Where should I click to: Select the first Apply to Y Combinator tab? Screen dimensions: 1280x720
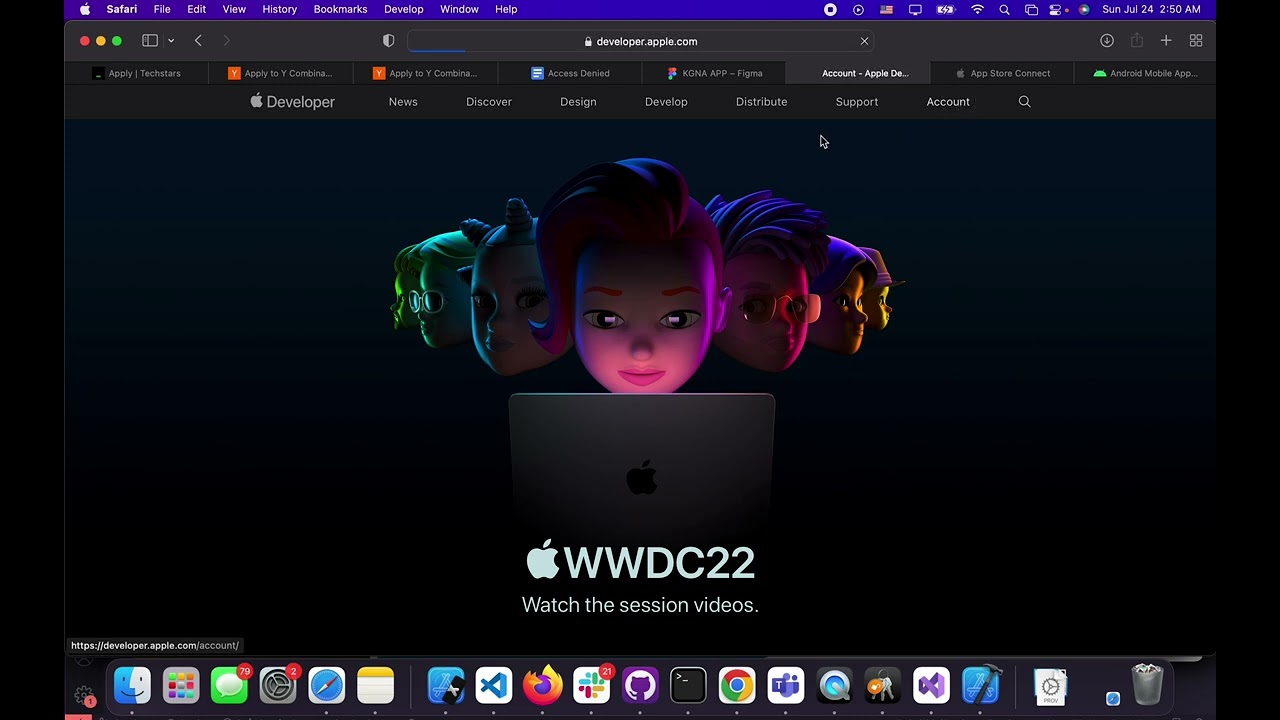point(281,73)
